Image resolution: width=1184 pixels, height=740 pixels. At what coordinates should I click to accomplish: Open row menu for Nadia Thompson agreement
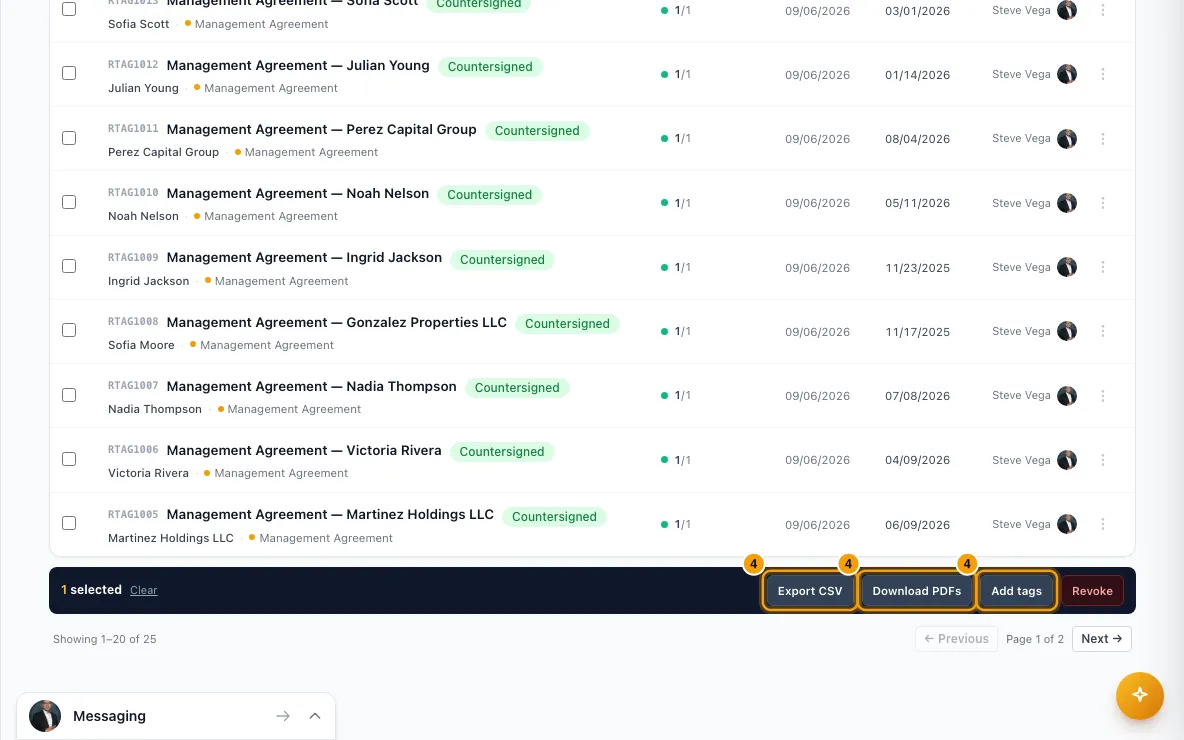pos(1102,396)
